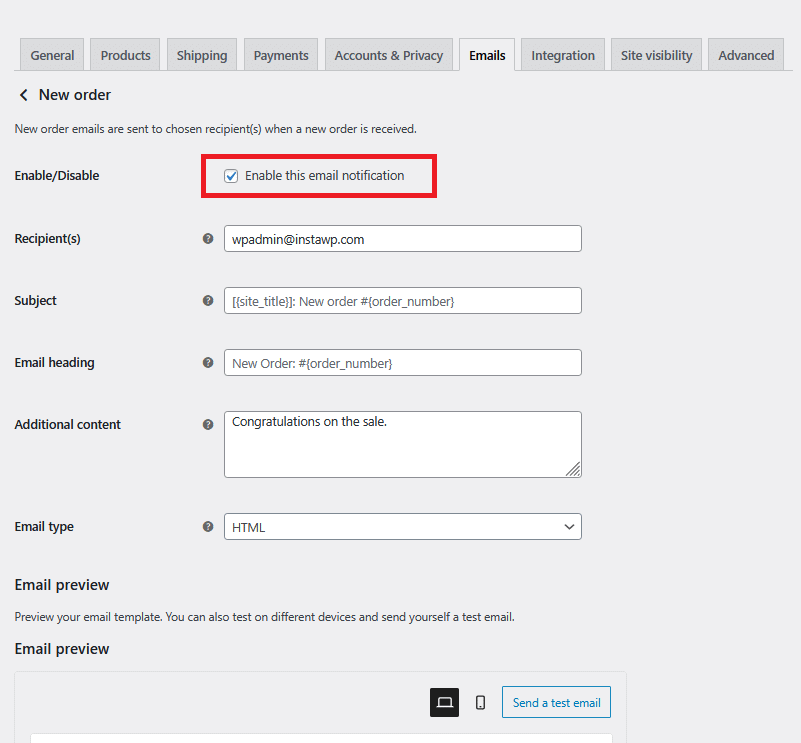
Task: Switch to the Payments tab
Action: point(280,55)
